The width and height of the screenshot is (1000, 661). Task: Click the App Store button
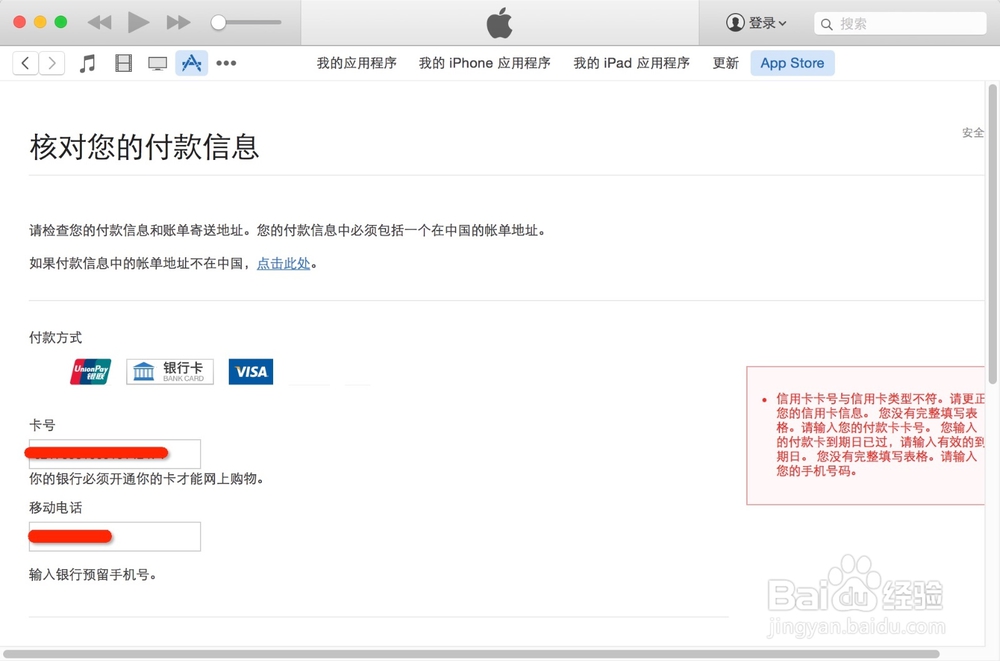pyautogui.click(x=791, y=62)
